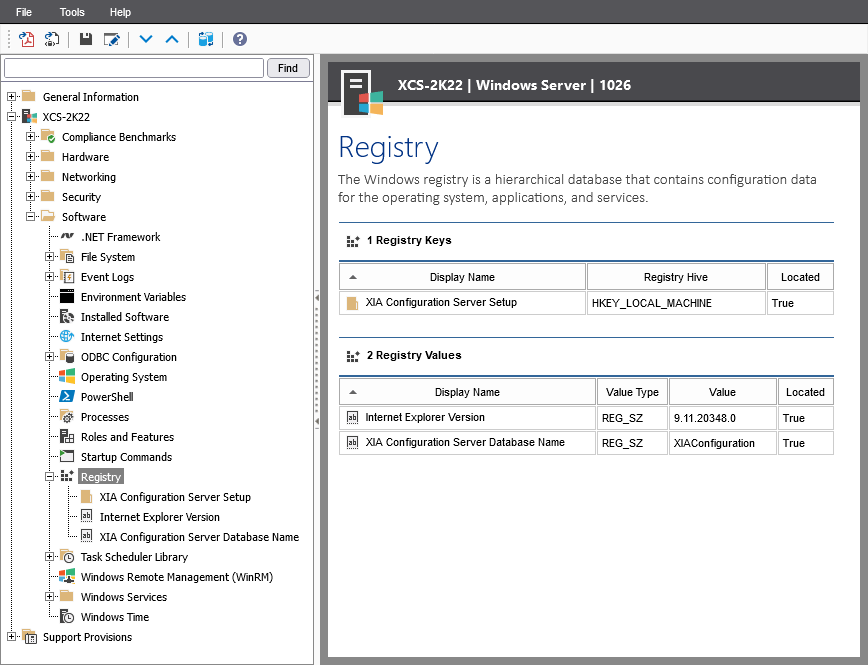The width and height of the screenshot is (868, 665).
Task: Expand the File System node
Action: tap(49, 256)
